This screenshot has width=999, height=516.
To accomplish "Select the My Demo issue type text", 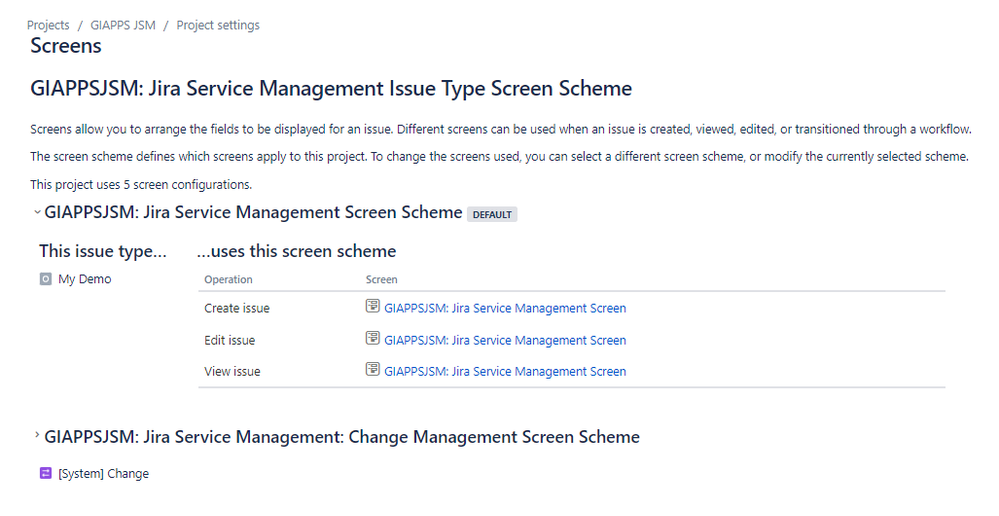I will click(85, 279).
